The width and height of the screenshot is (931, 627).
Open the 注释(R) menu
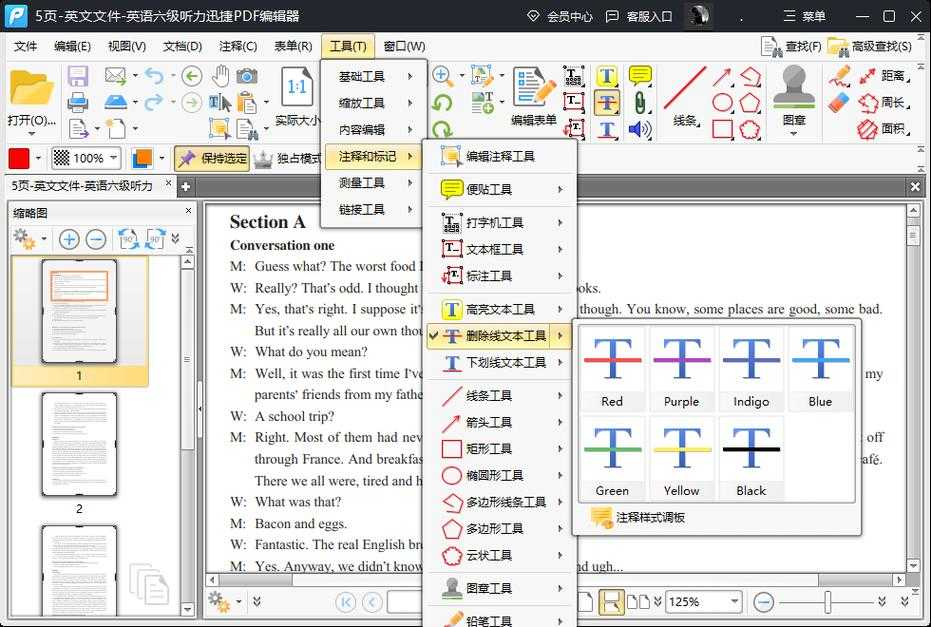(238, 46)
